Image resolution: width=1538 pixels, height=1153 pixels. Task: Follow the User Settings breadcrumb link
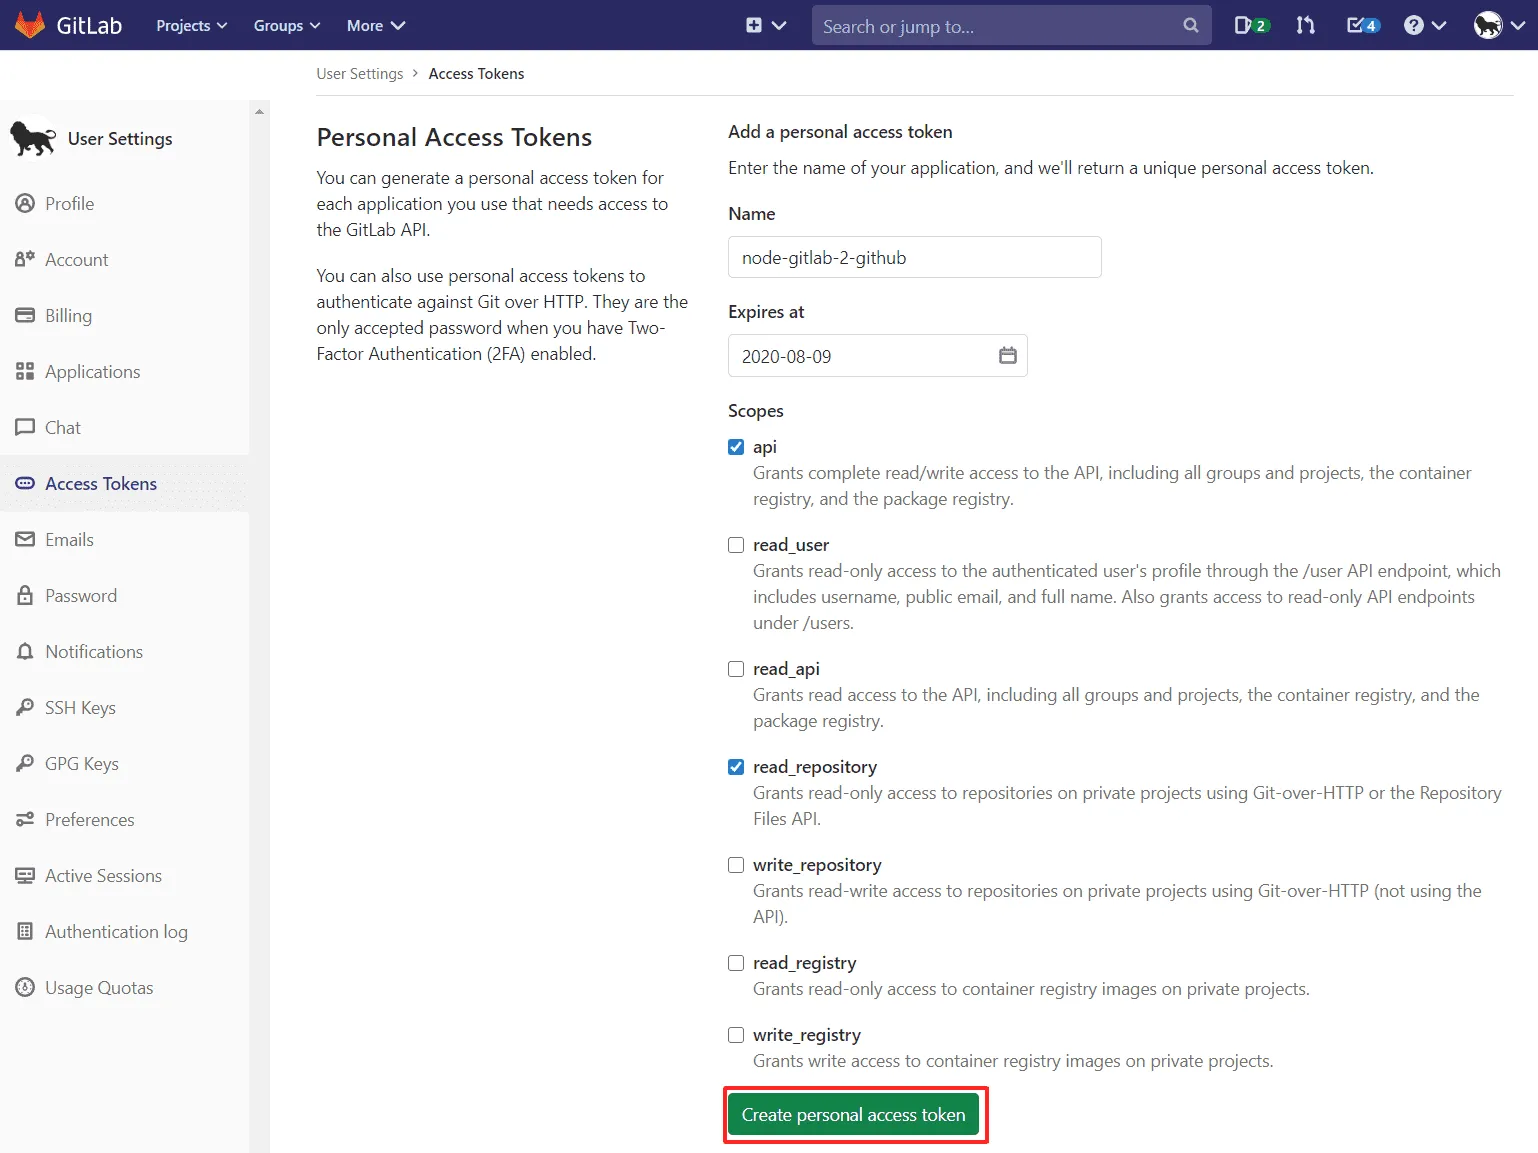pos(359,74)
